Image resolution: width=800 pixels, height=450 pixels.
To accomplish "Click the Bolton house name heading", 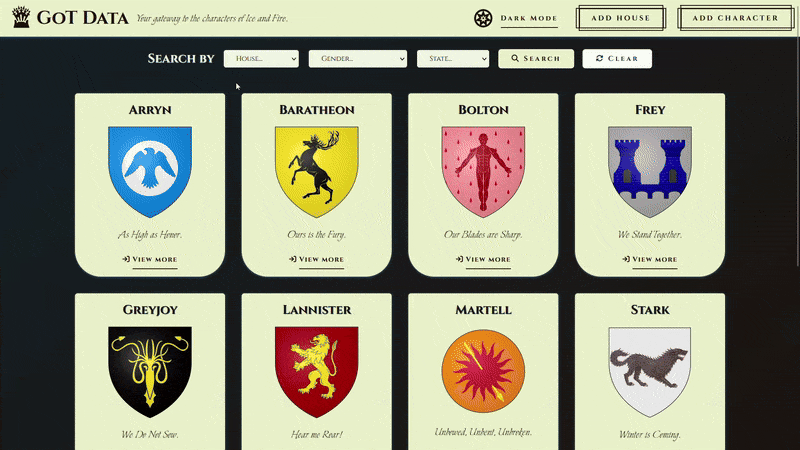I will (x=483, y=110).
